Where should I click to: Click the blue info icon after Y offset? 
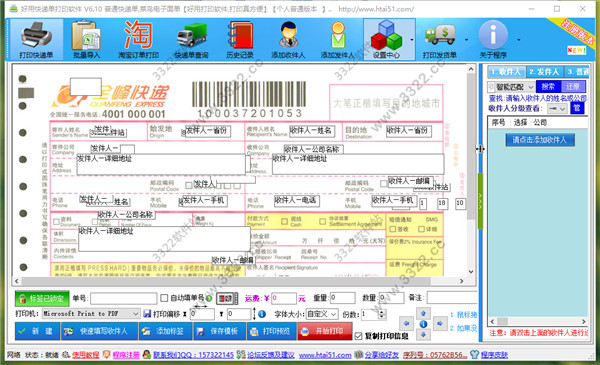[262, 314]
